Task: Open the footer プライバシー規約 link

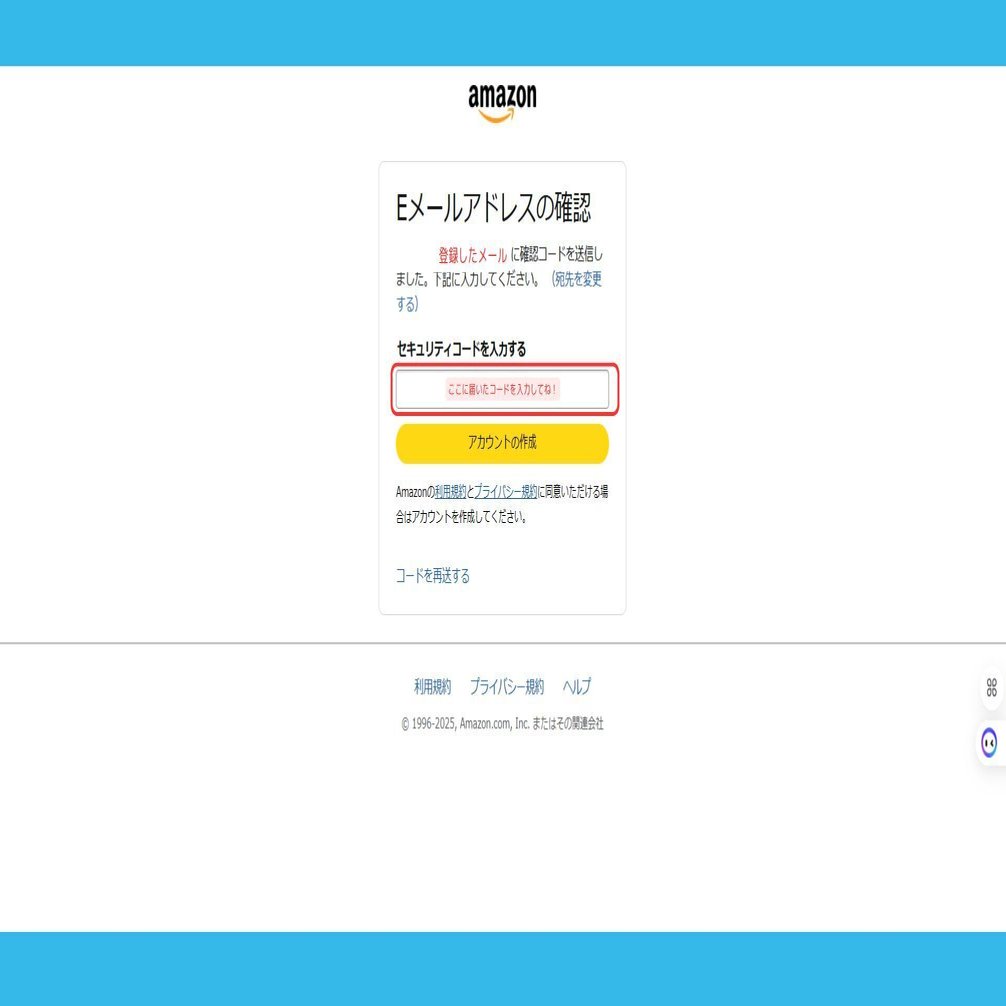Action: click(508, 687)
